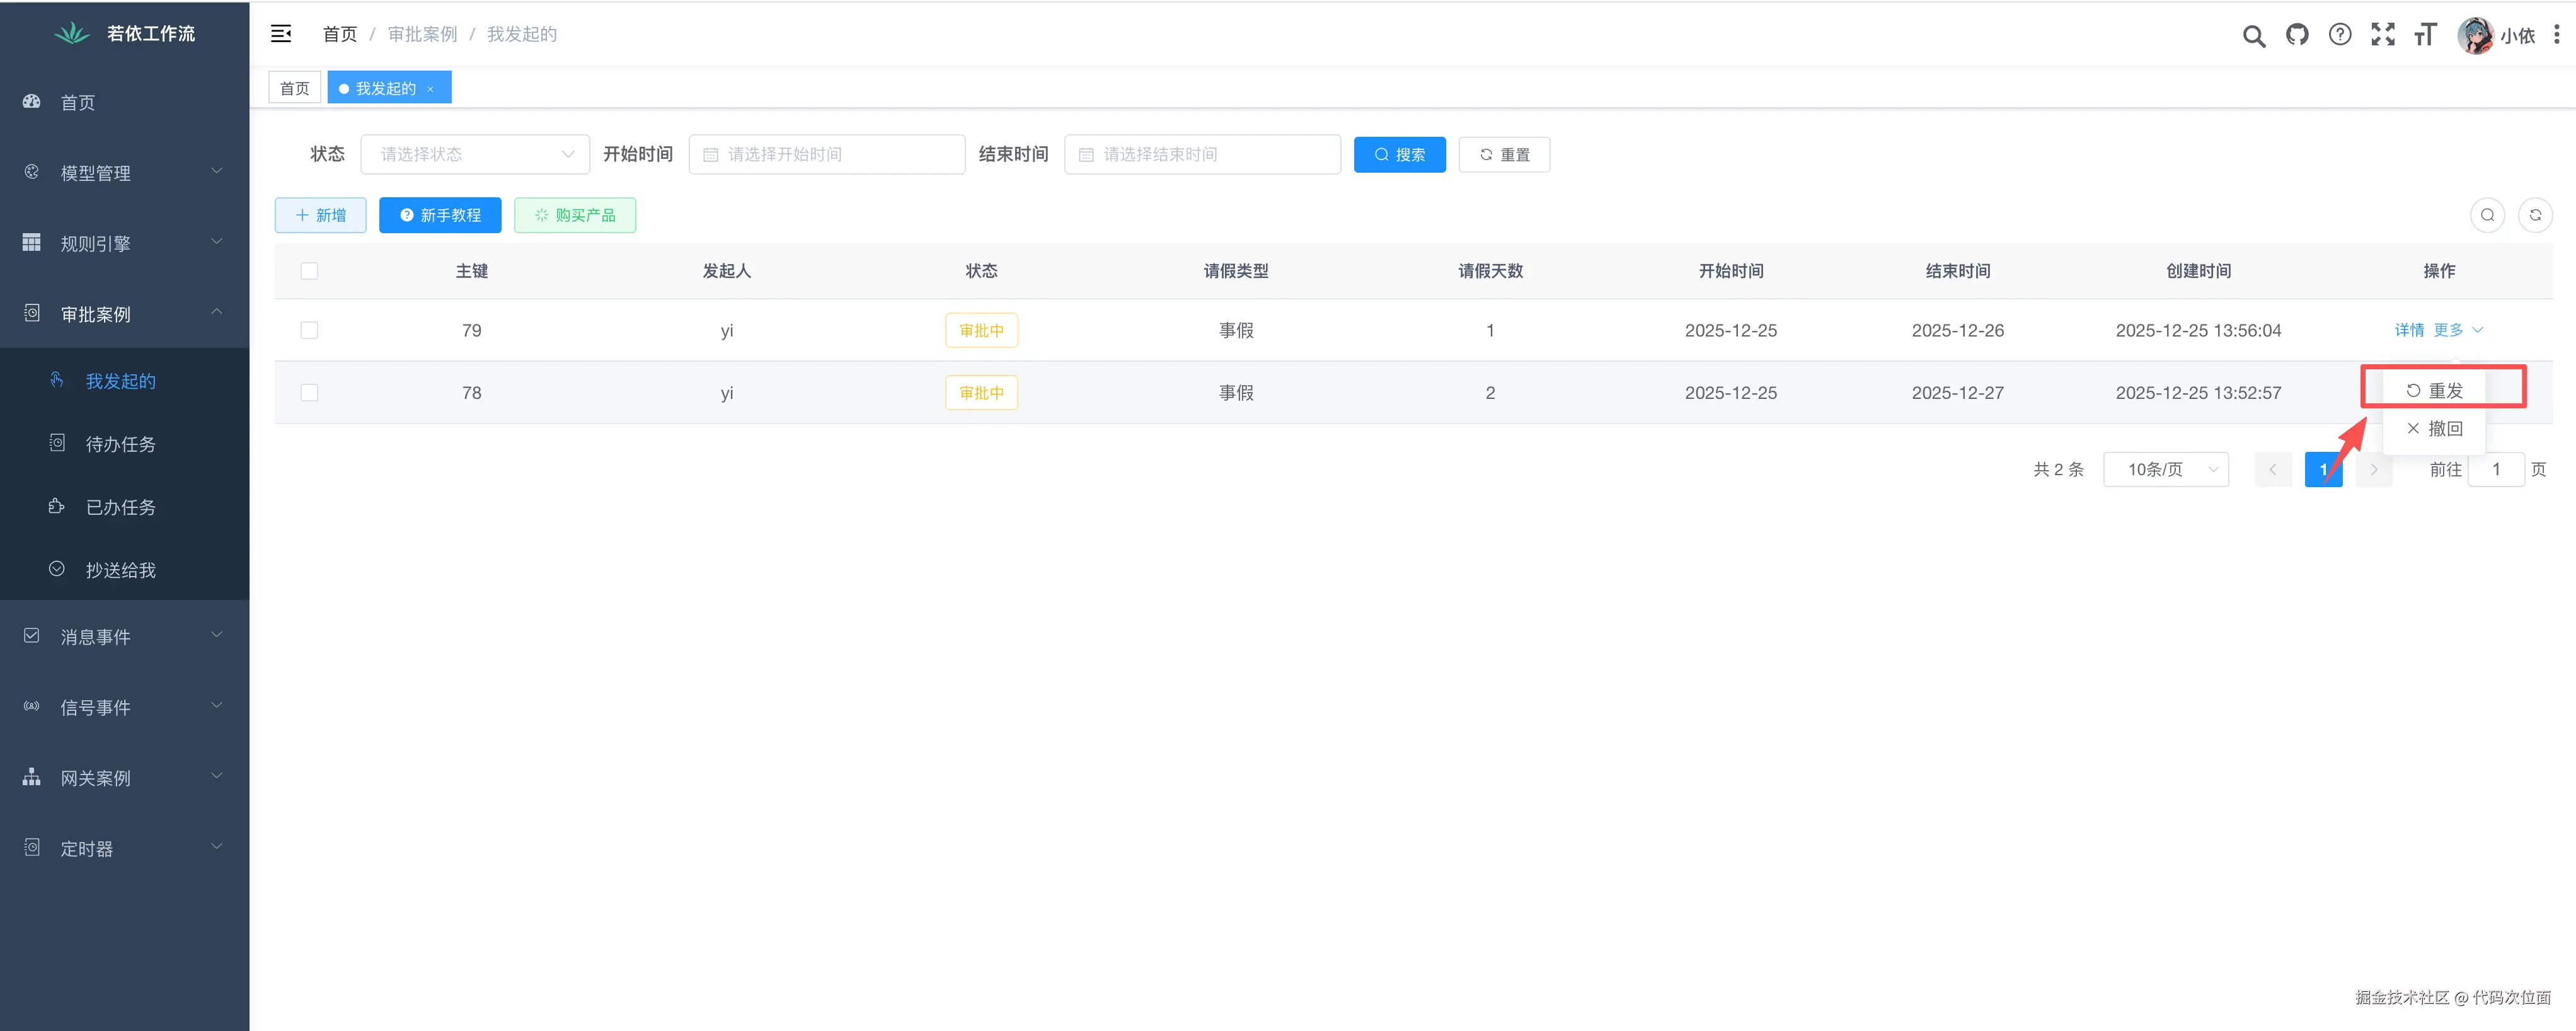Click the blue 搜索 button
Screen dimensions: 2576x1031
click(1399, 154)
